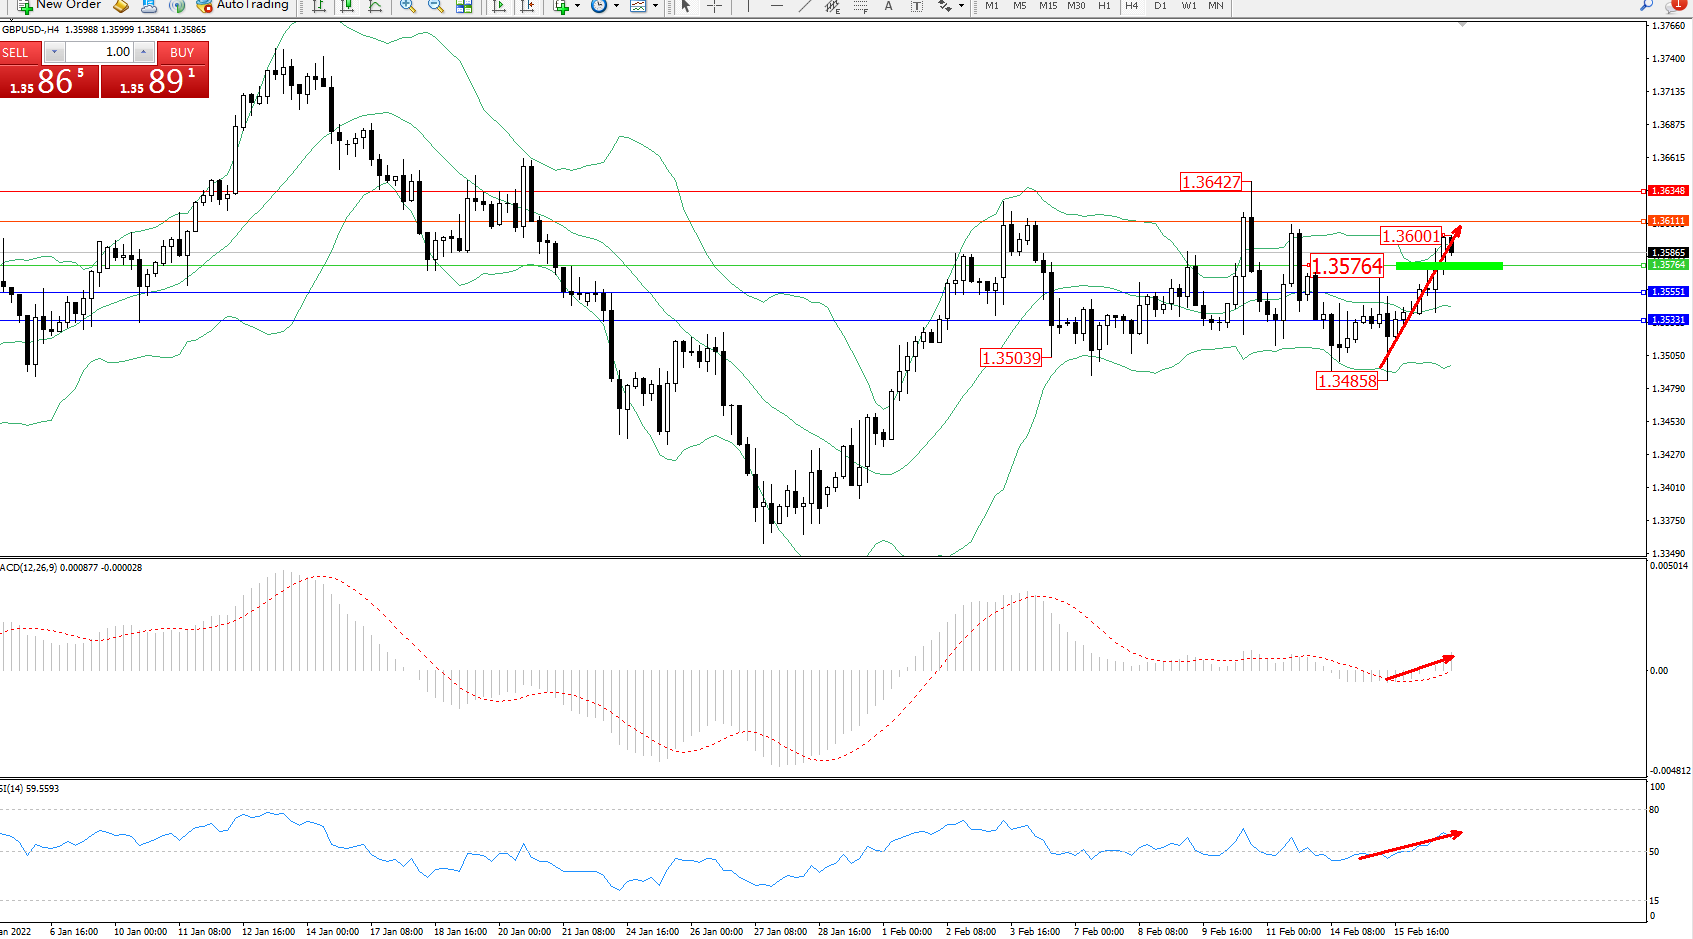The width and height of the screenshot is (1693, 939).
Task: Click the red BUY button
Action: click(182, 53)
